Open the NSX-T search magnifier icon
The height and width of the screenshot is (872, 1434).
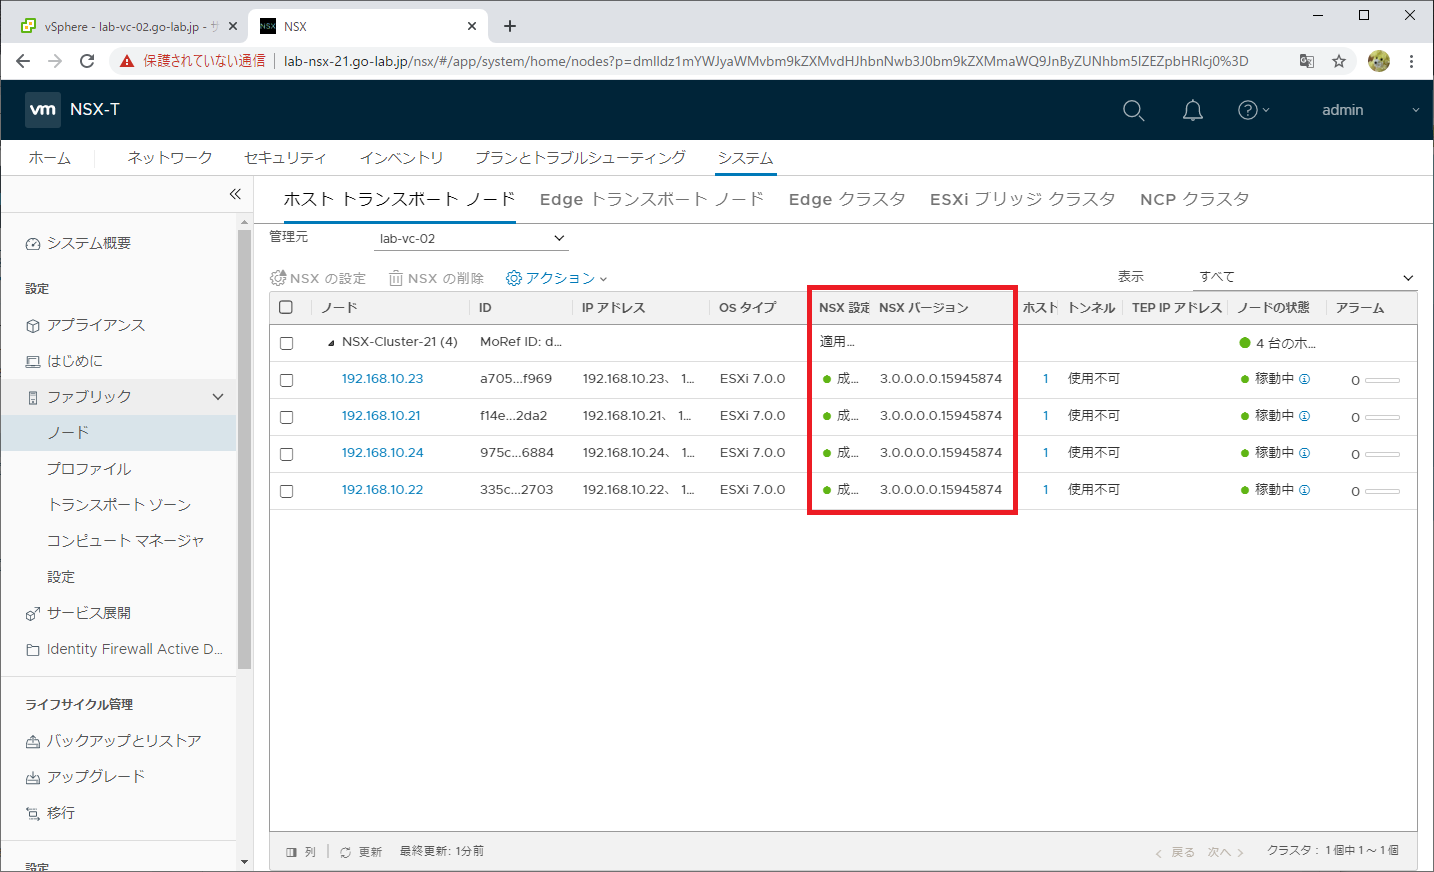1133,110
